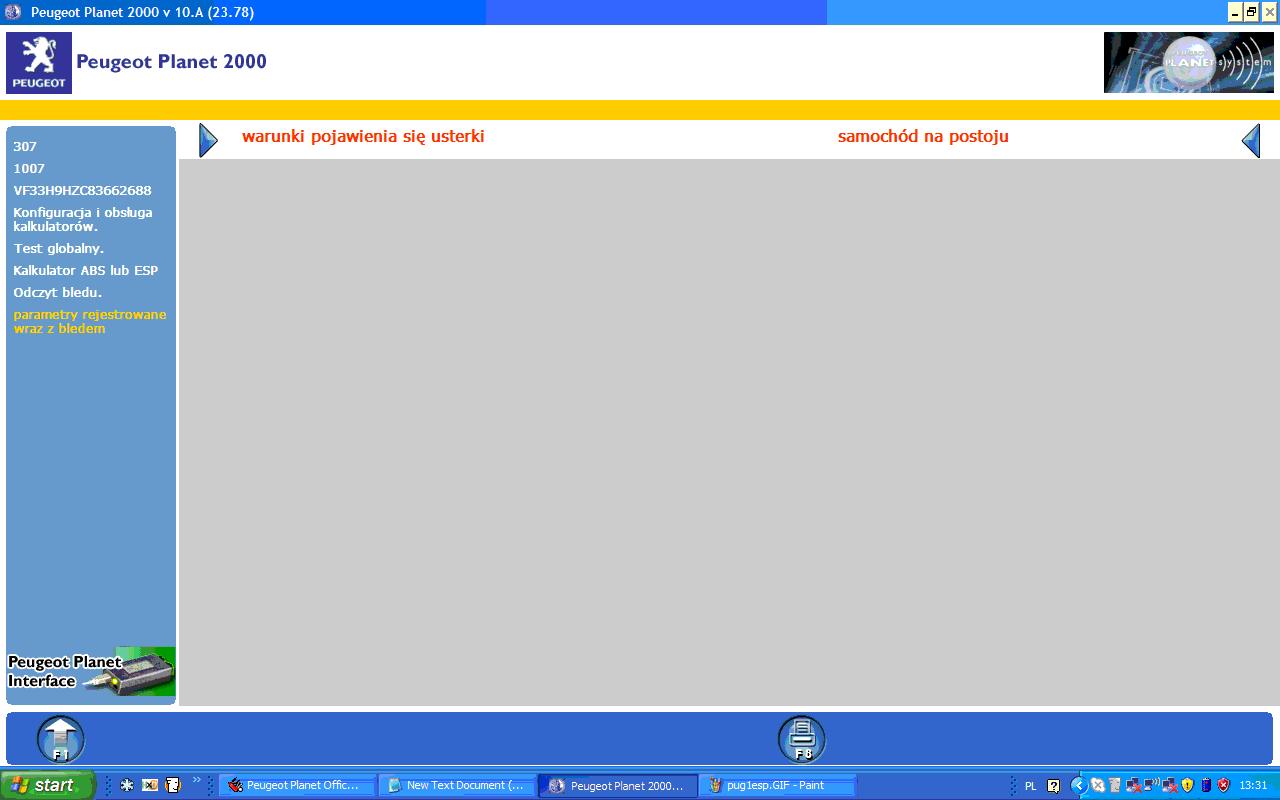Click the right-pointing blue arrow beside 'warunki pojawienia się usterki'
Image resolution: width=1280 pixels, height=800 pixels.
[208, 140]
